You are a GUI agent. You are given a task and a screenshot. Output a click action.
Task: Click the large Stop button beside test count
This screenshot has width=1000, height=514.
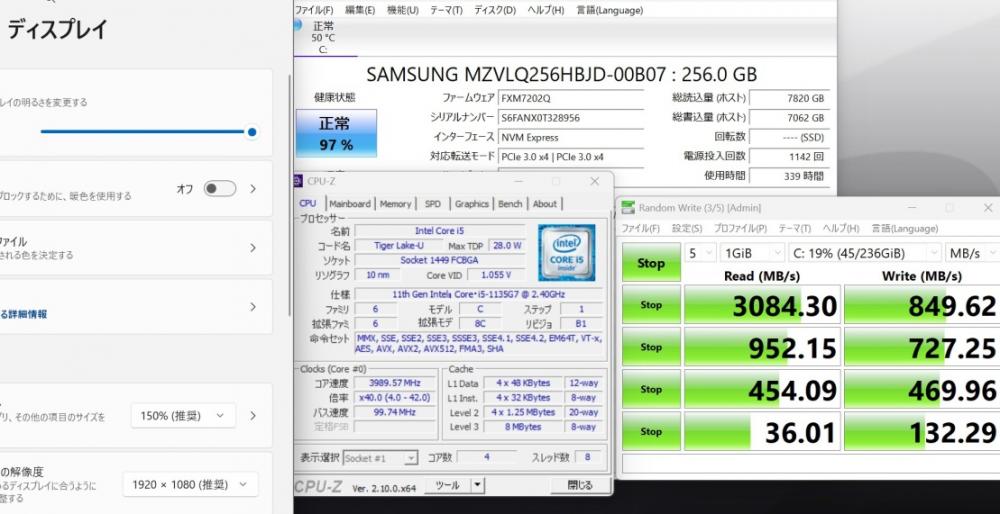[651, 263]
